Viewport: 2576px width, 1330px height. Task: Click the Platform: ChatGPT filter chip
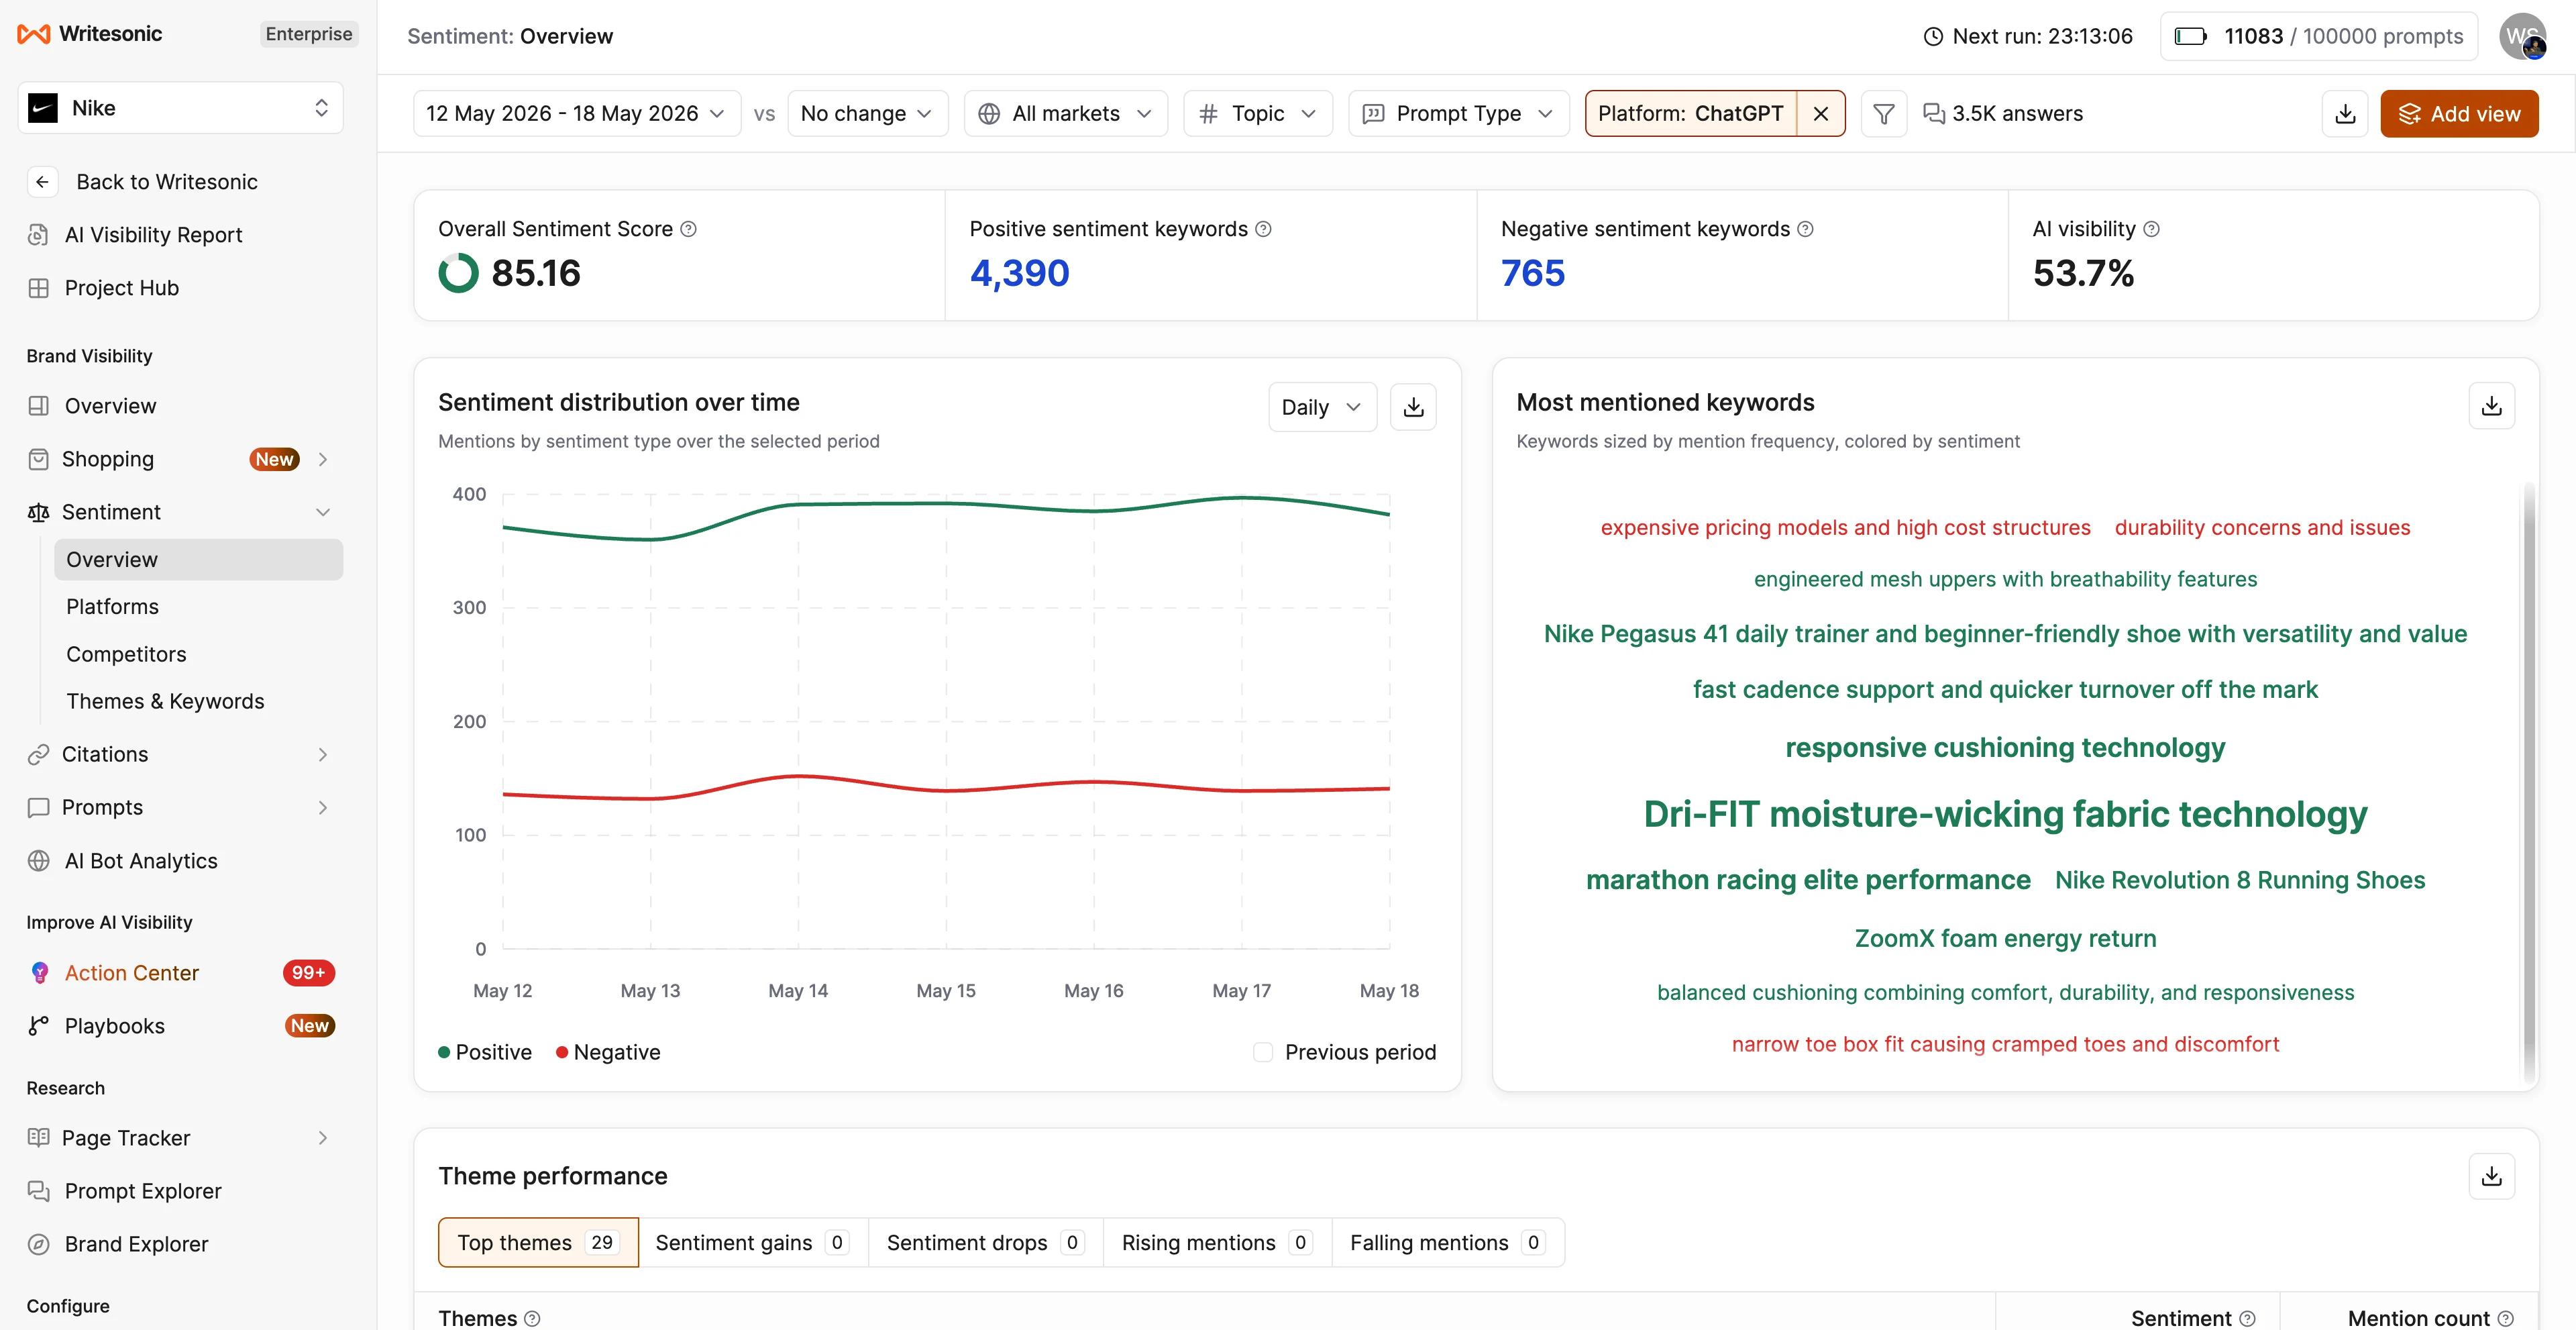[1690, 113]
